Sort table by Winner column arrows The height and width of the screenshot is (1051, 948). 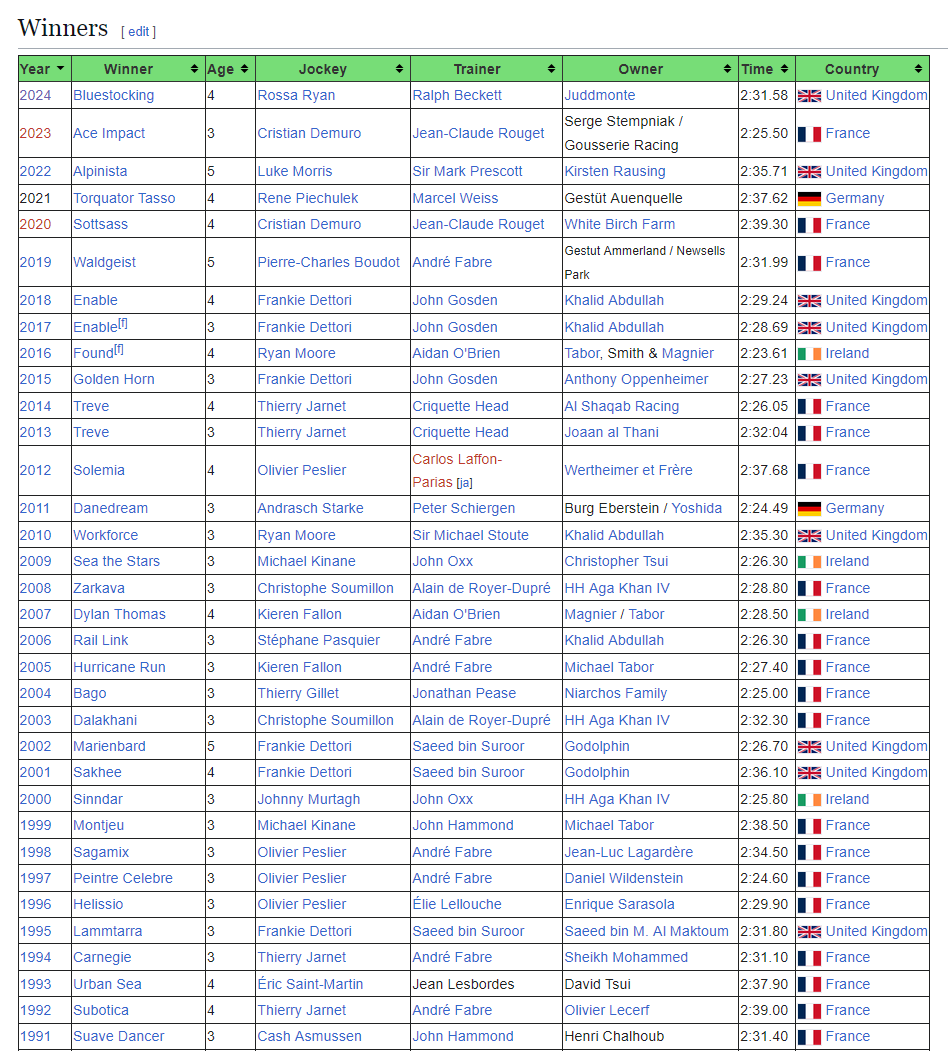pos(194,69)
